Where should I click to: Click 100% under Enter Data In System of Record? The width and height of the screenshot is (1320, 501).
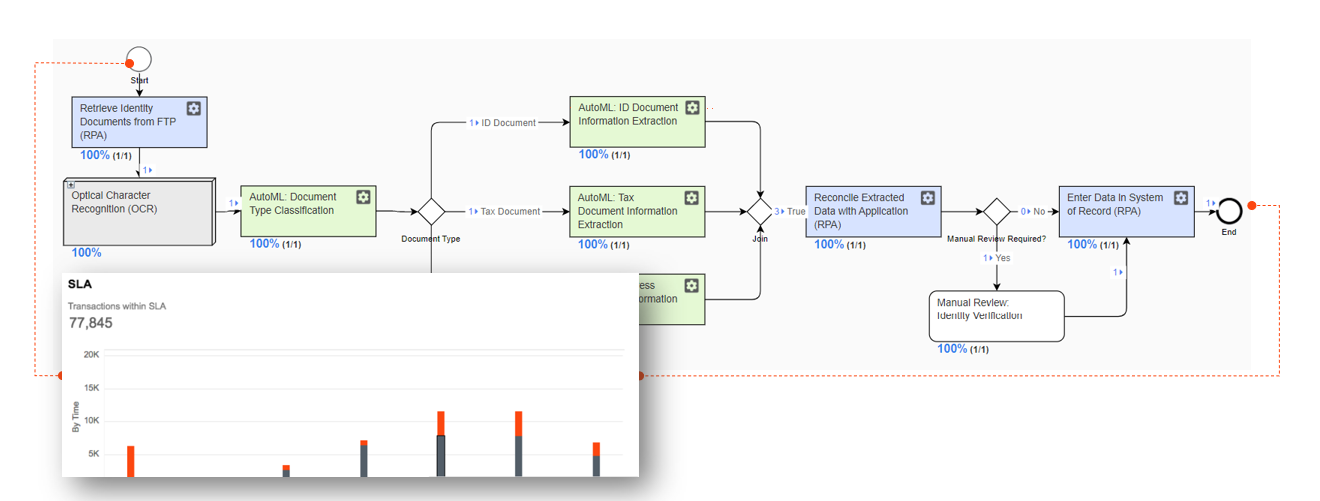(x=1083, y=244)
